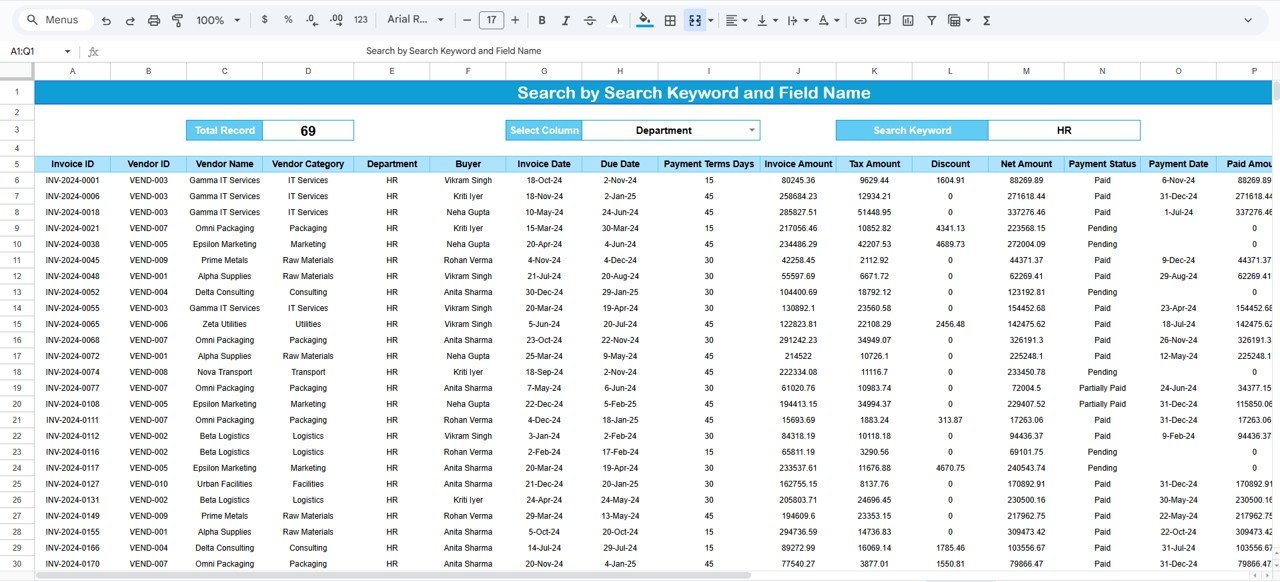Click the print icon
Image resolution: width=1280 pixels, height=582 pixels.
pyautogui.click(x=154, y=20)
